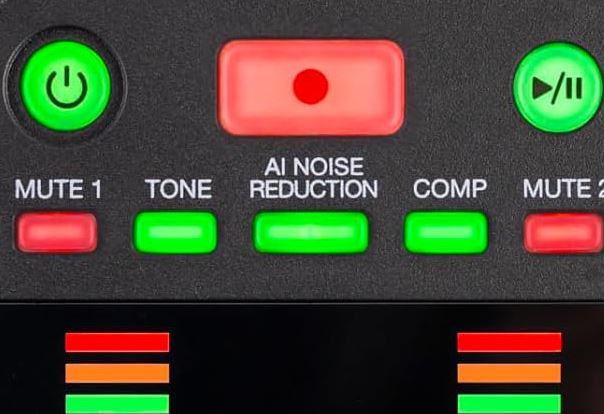Tap the green play/pause button

(557, 88)
